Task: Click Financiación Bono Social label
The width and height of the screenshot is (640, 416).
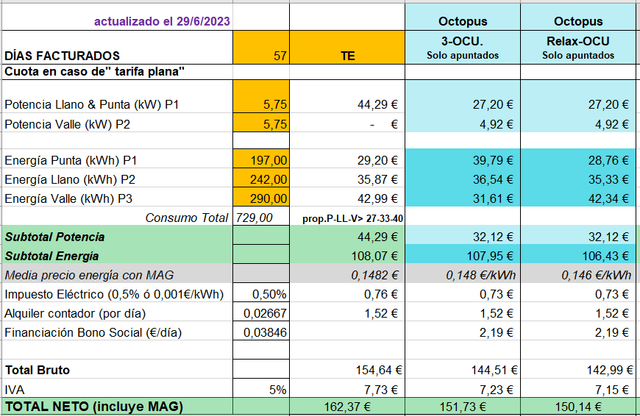Action: tap(117, 331)
